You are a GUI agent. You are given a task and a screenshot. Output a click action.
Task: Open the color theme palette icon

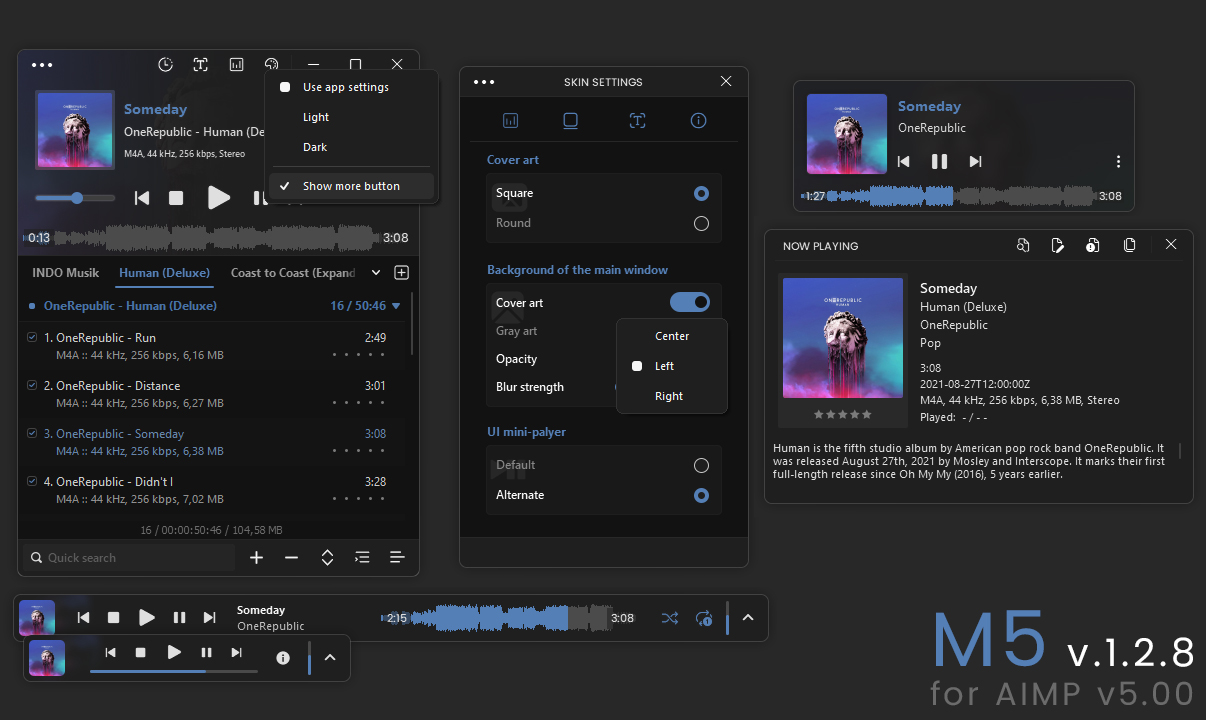pos(272,63)
